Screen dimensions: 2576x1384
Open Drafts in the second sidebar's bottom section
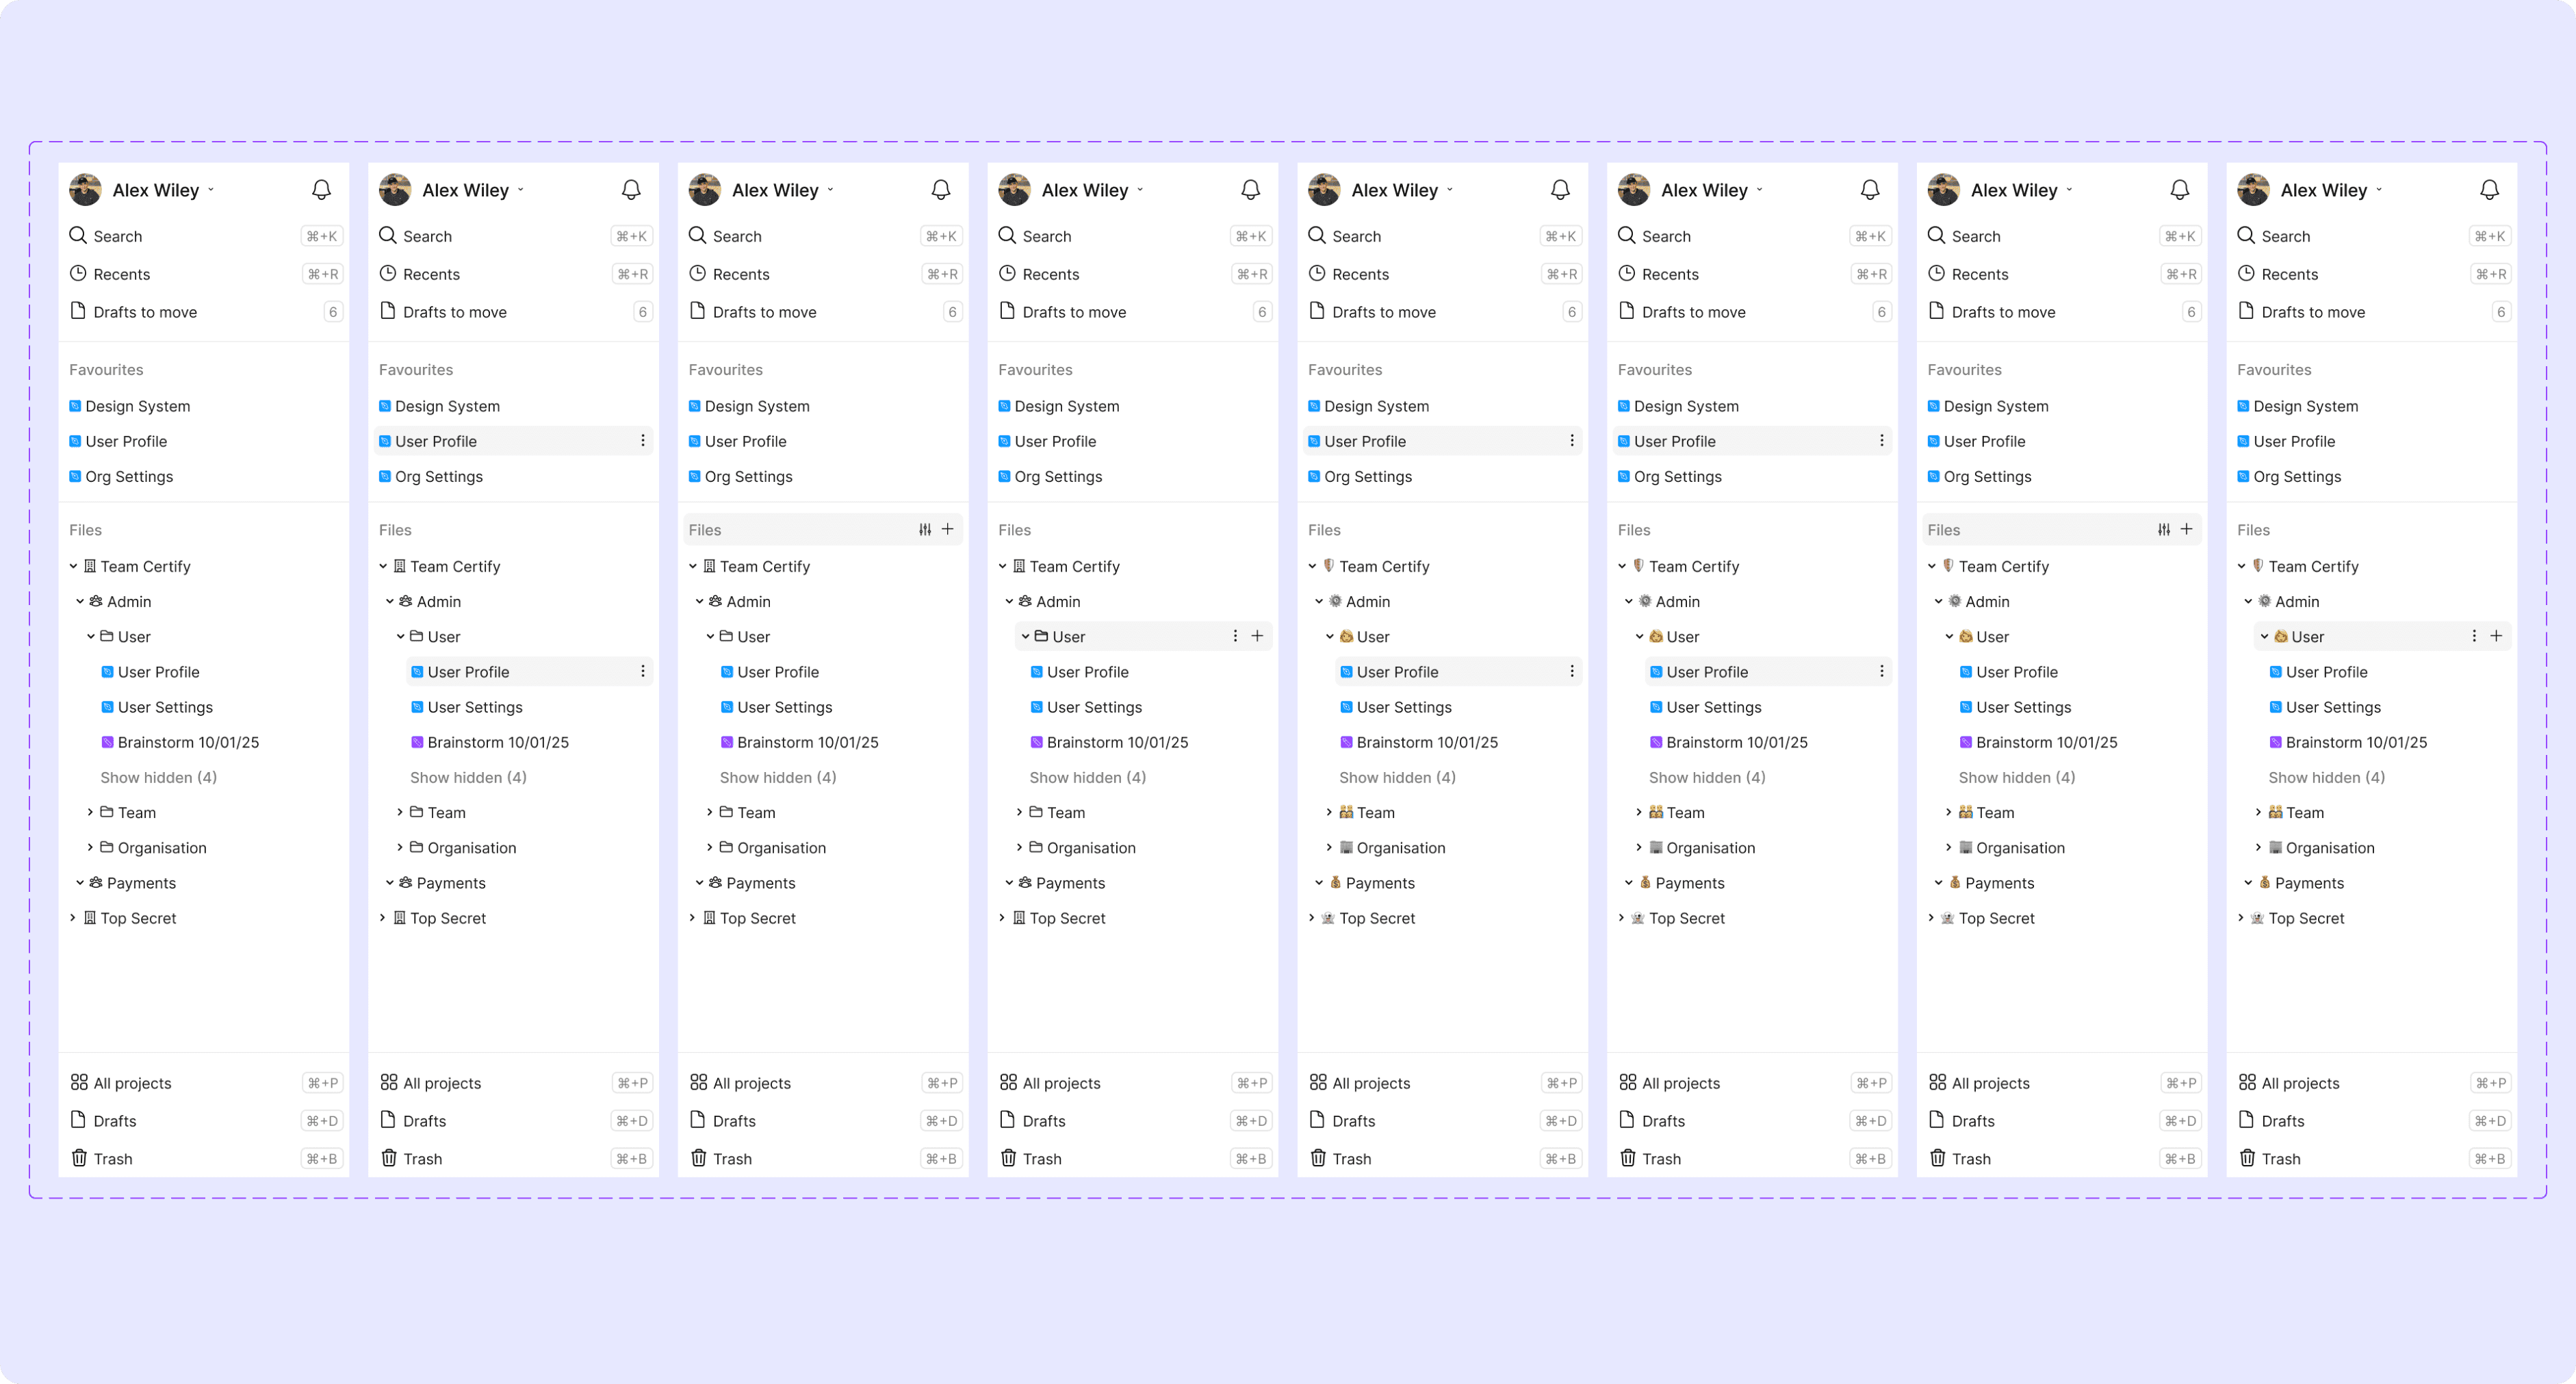pyautogui.click(x=514, y=1121)
